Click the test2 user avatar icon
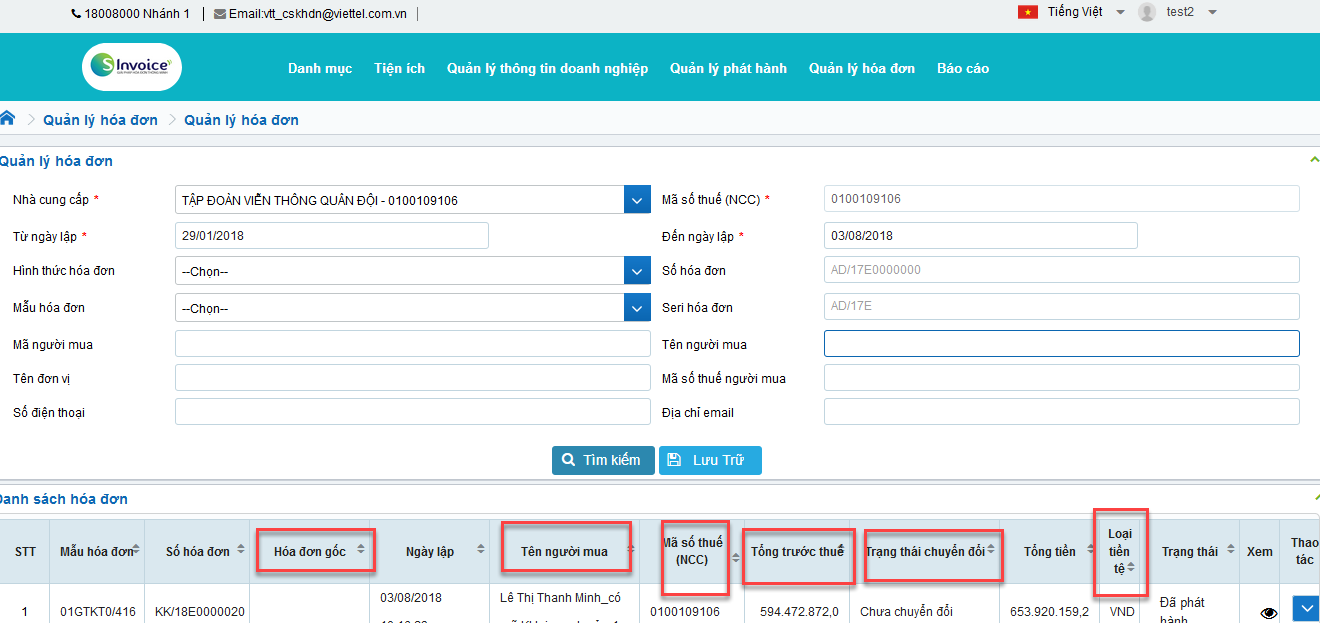1320x623 pixels. tap(1147, 12)
